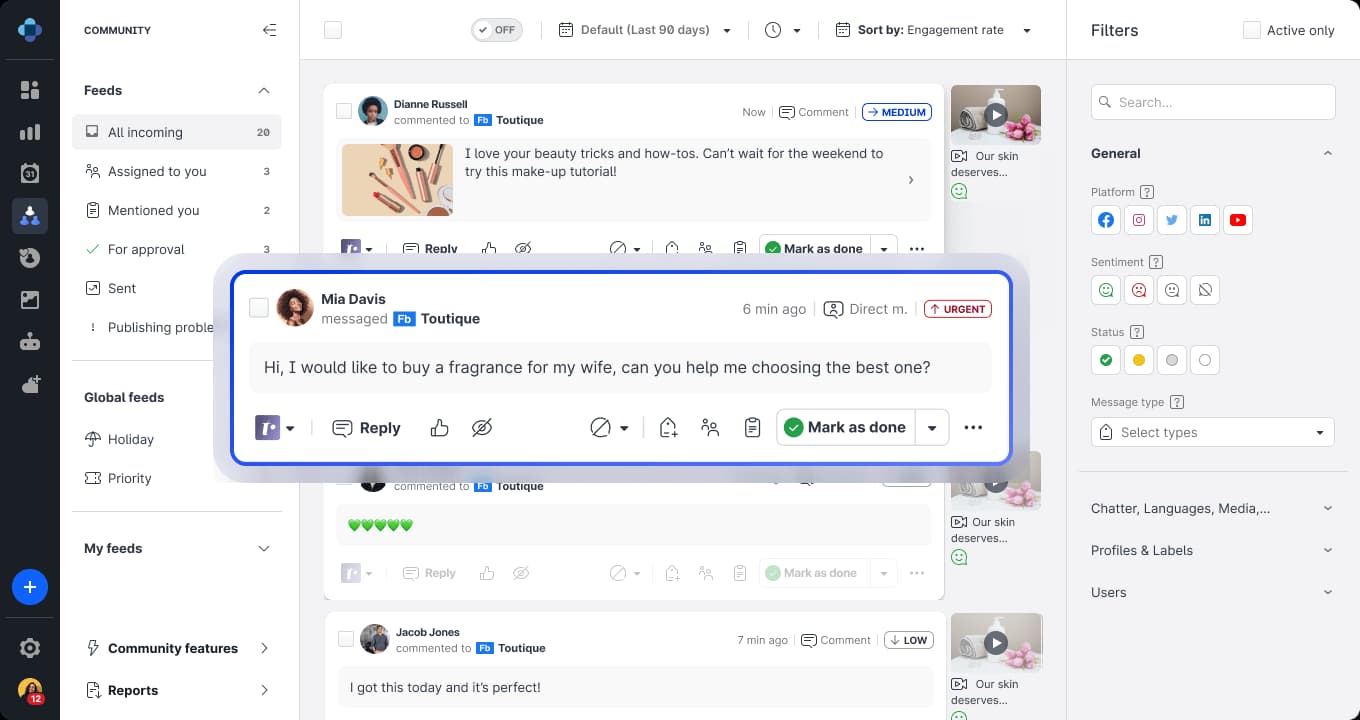Add a tag to Mia Davis's message
This screenshot has width=1360, height=720.
click(x=668, y=427)
